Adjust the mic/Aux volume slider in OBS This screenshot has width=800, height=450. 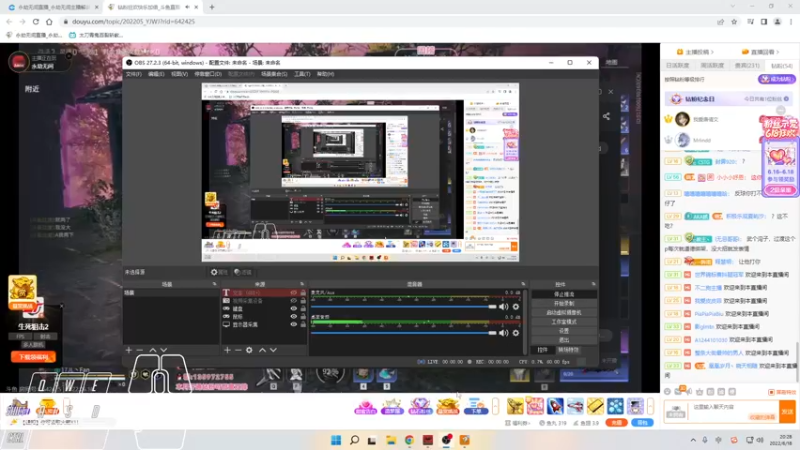tap(404, 307)
